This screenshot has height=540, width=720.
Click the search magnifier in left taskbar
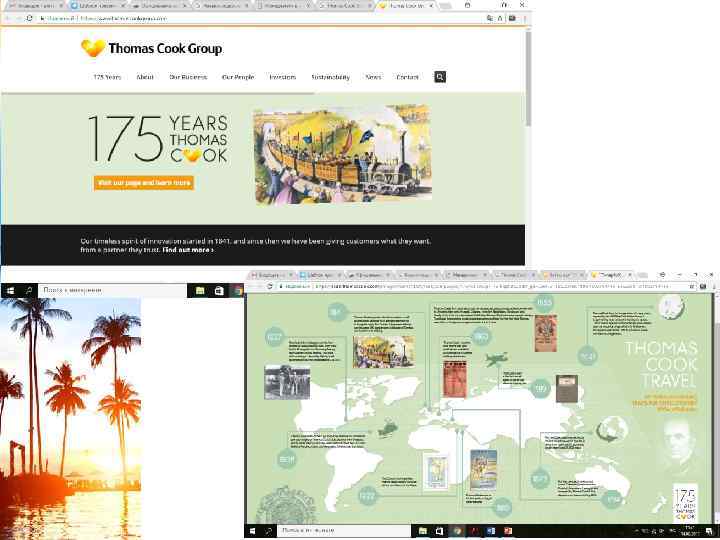[x=29, y=290]
